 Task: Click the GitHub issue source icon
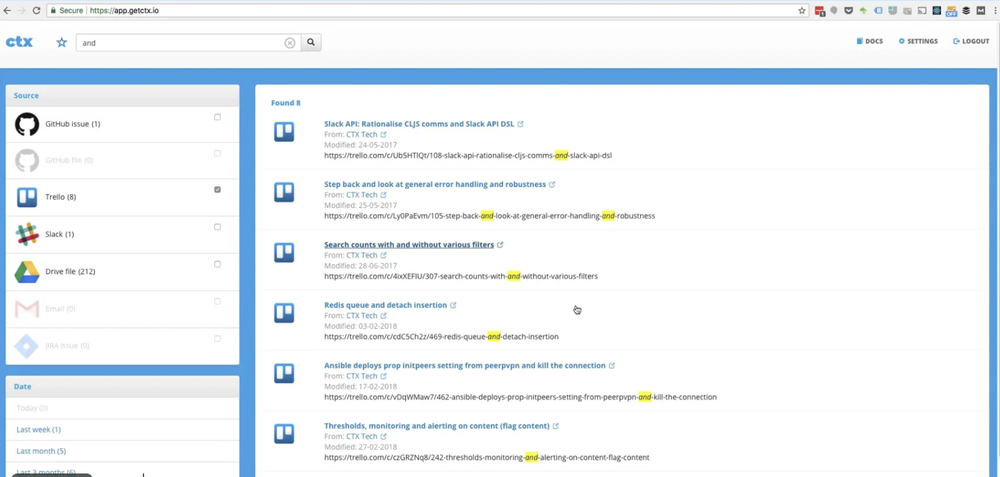coord(27,124)
